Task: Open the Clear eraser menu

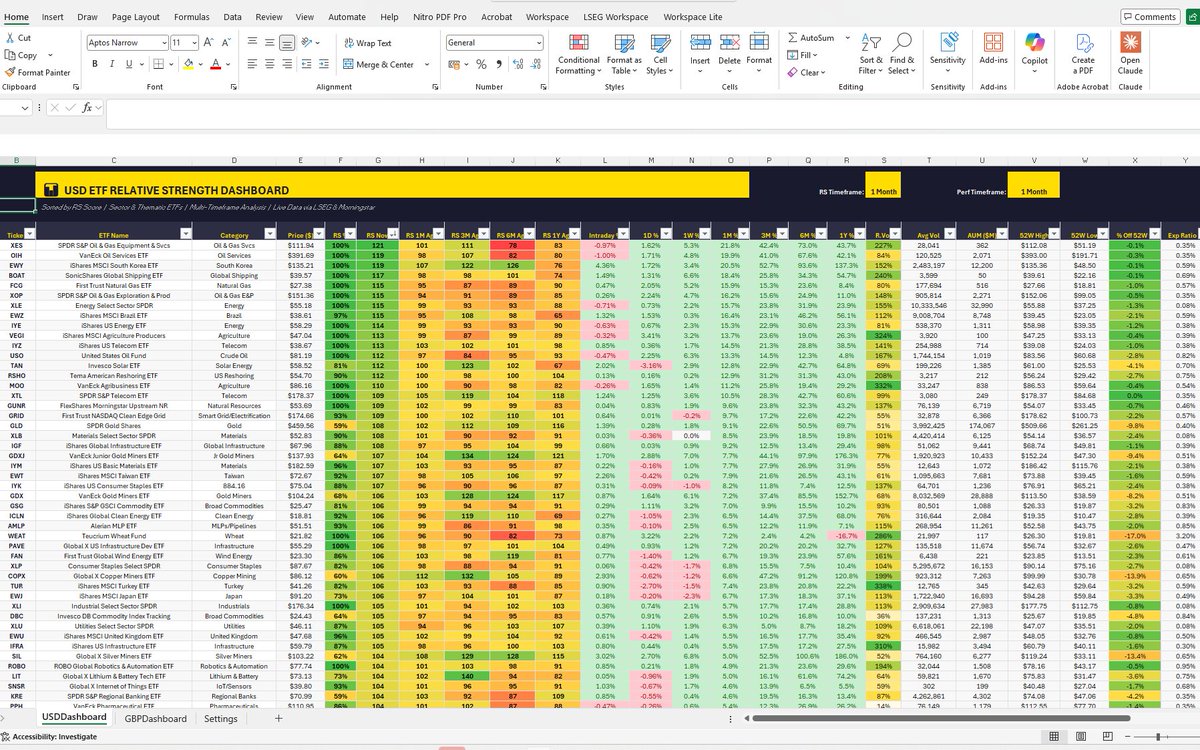Action: coord(806,72)
